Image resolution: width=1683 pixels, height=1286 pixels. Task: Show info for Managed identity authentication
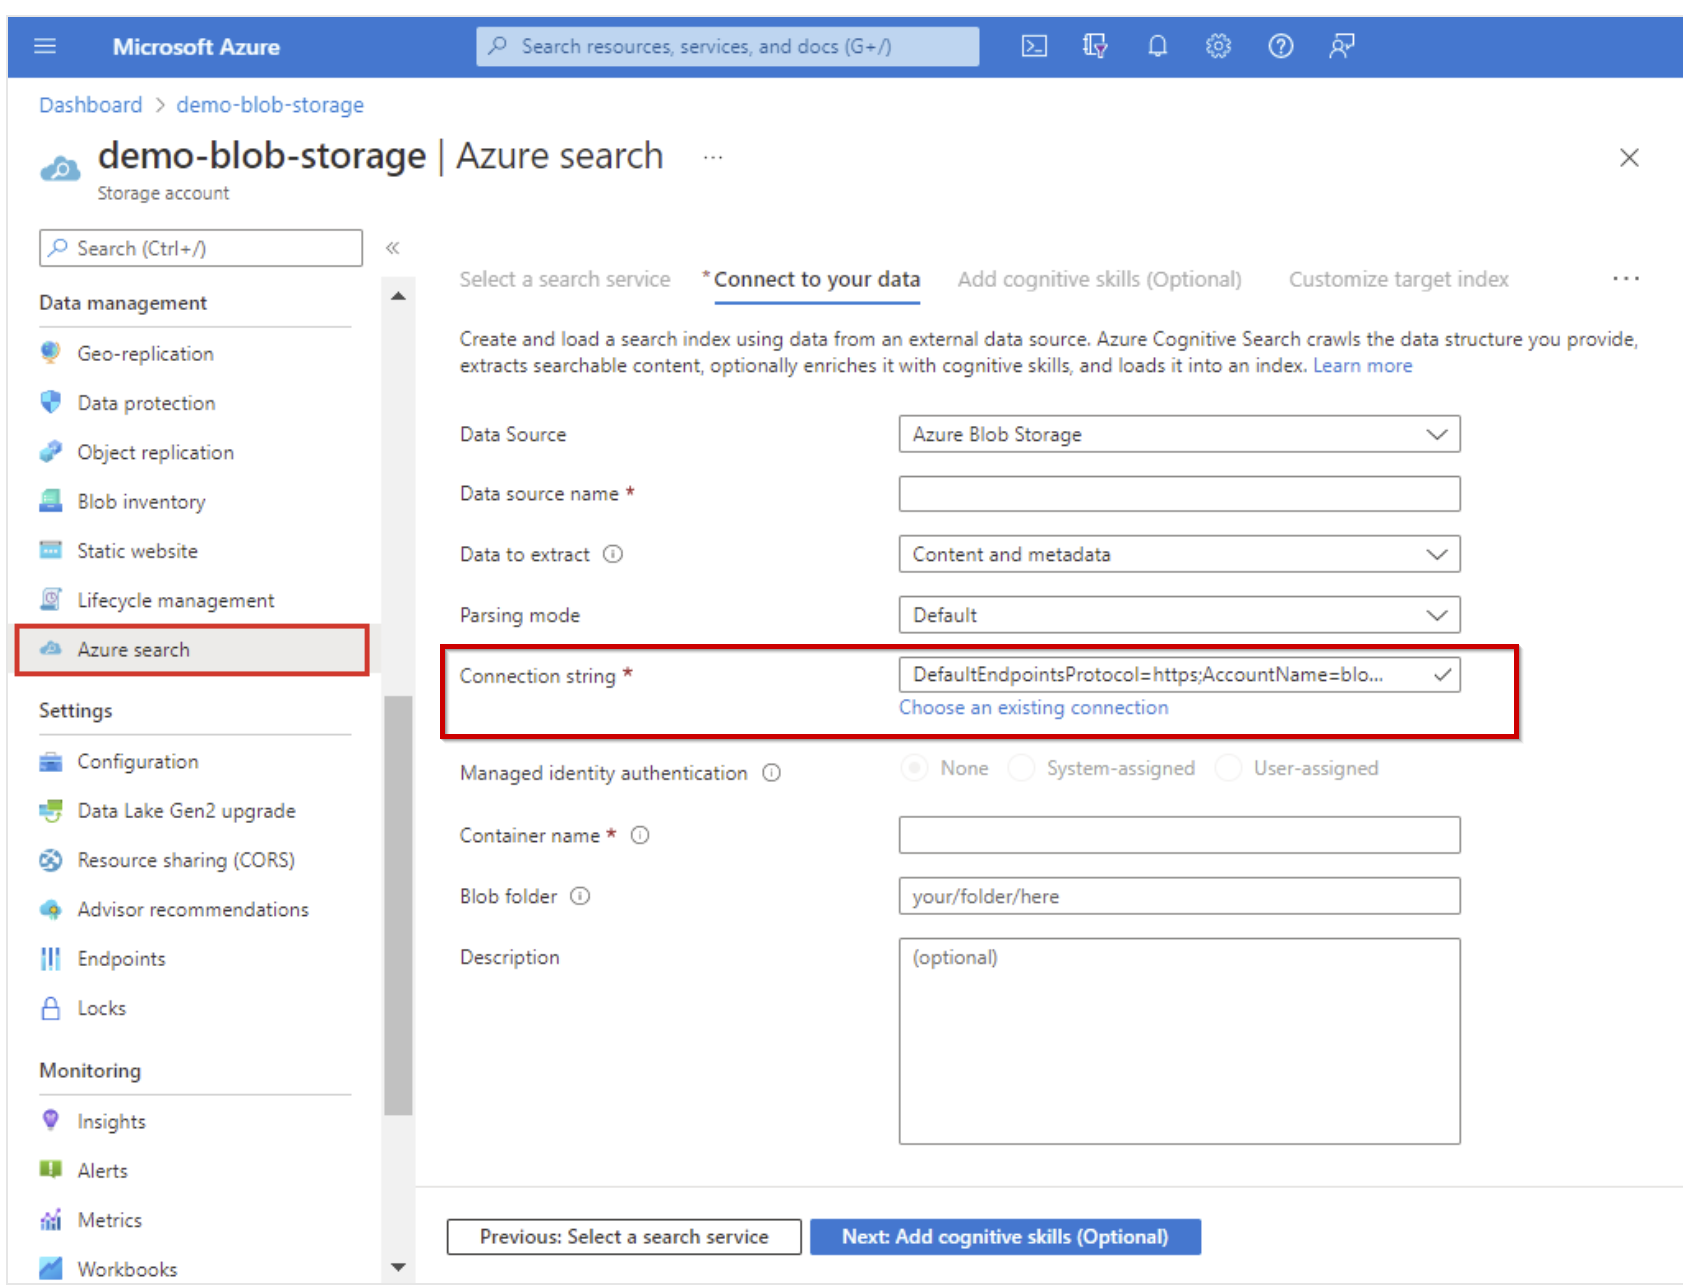[772, 773]
